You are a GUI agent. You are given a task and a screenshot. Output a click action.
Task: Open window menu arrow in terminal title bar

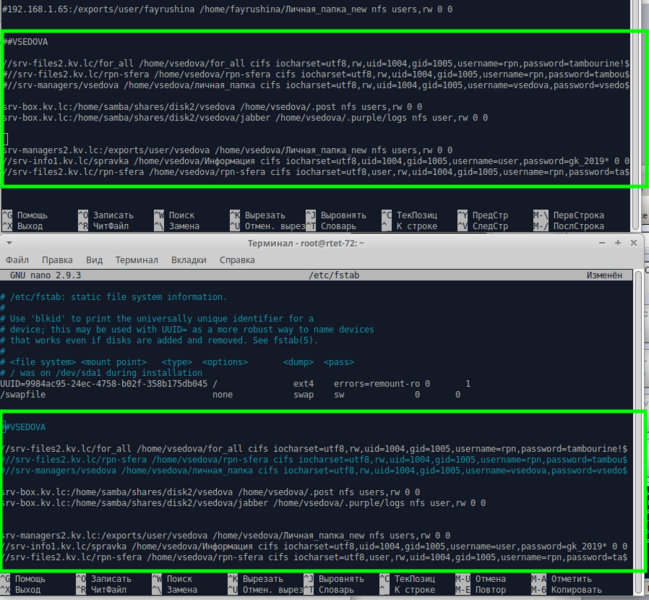tap(9, 243)
